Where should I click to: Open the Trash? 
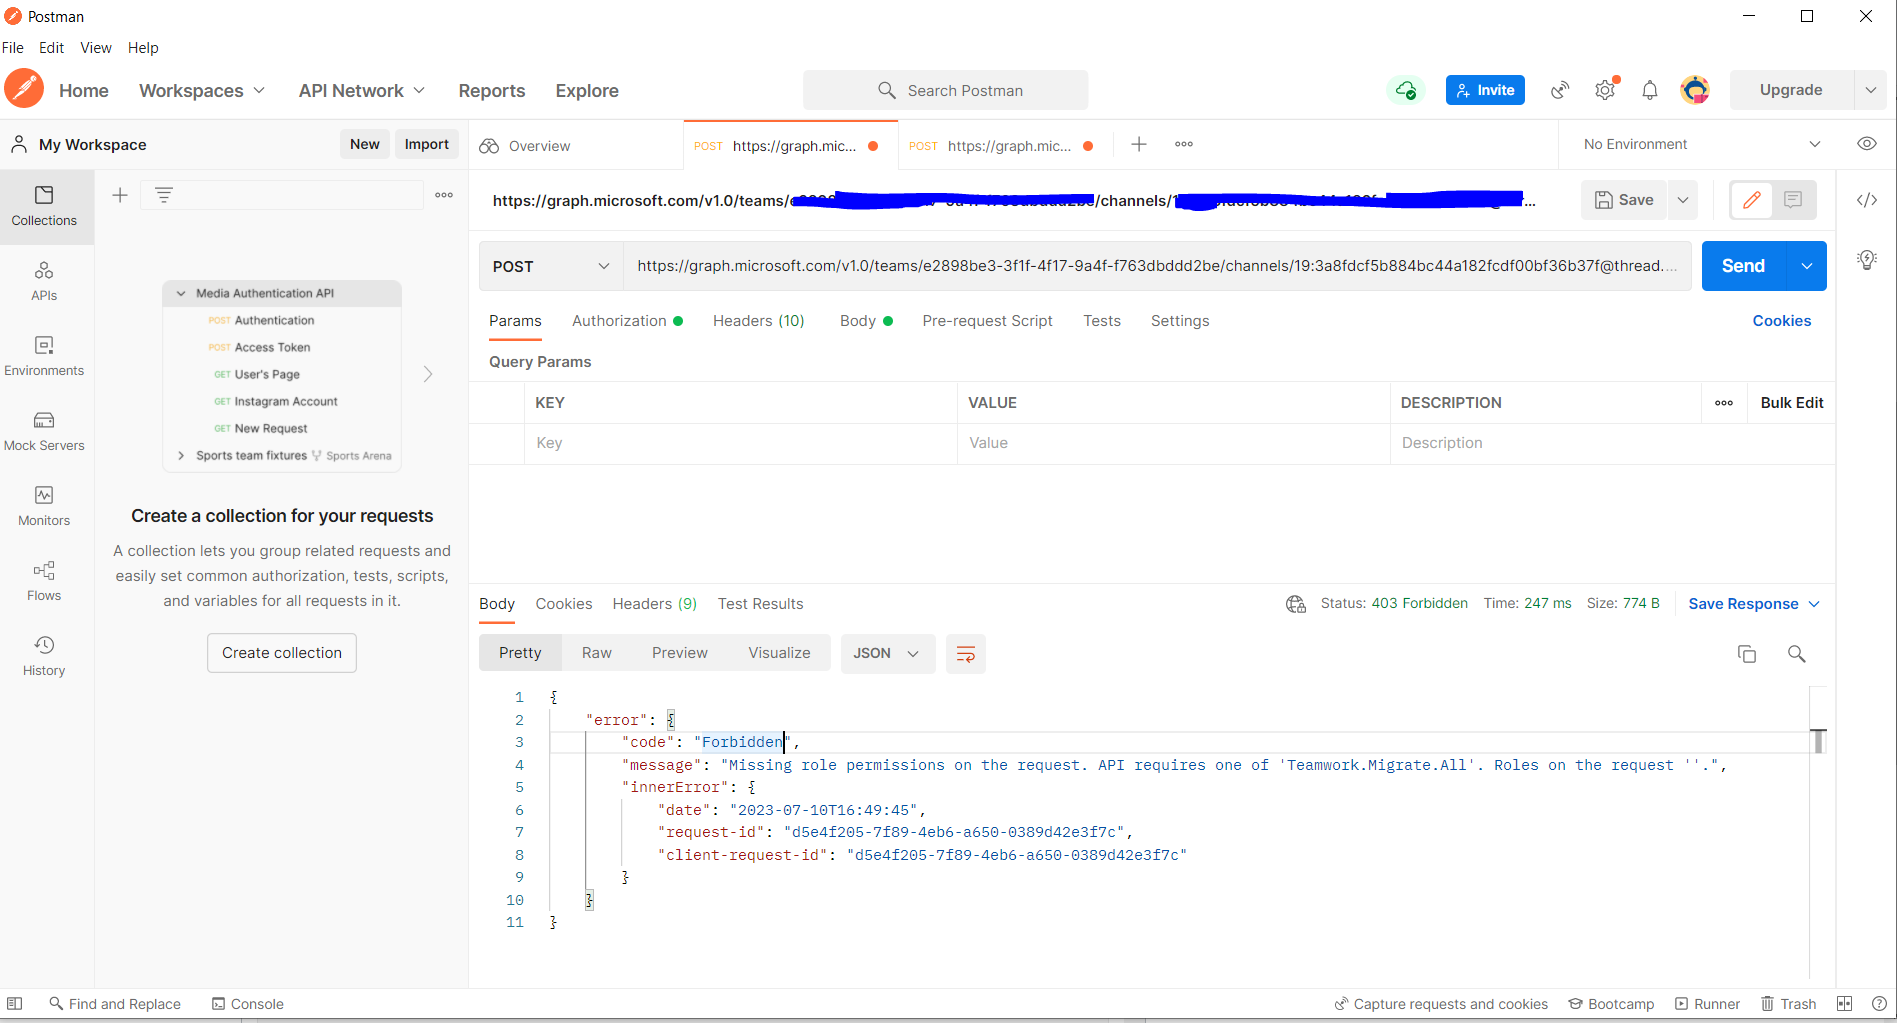(1789, 1003)
